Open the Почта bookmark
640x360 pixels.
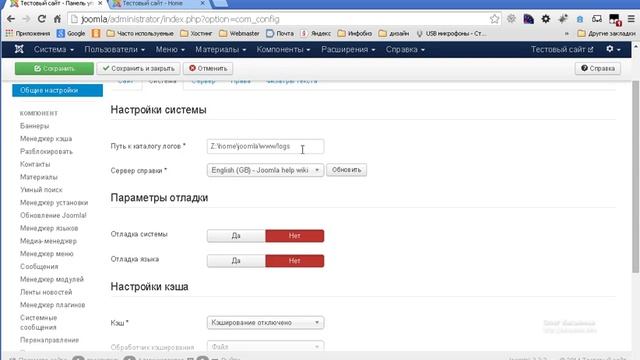click(280, 33)
